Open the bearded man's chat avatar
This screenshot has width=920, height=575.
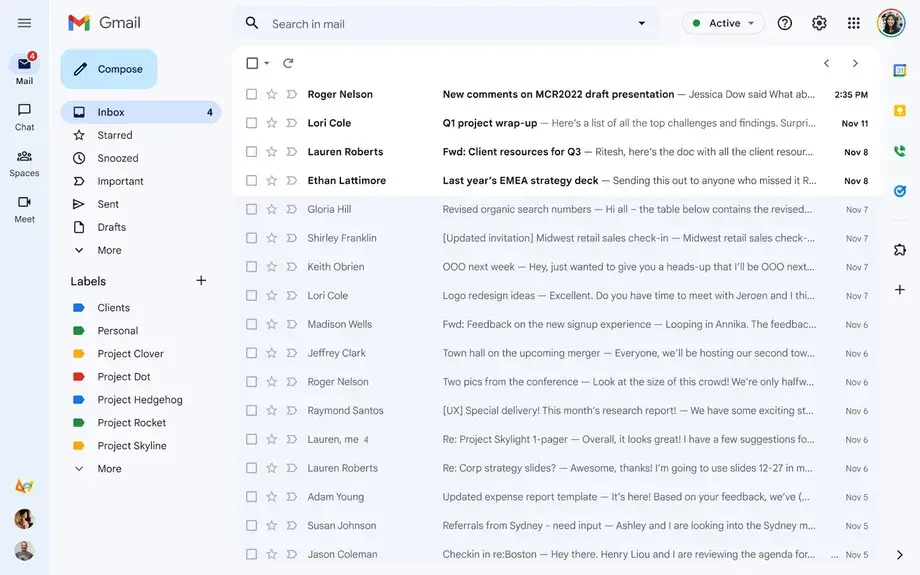point(24,551)
